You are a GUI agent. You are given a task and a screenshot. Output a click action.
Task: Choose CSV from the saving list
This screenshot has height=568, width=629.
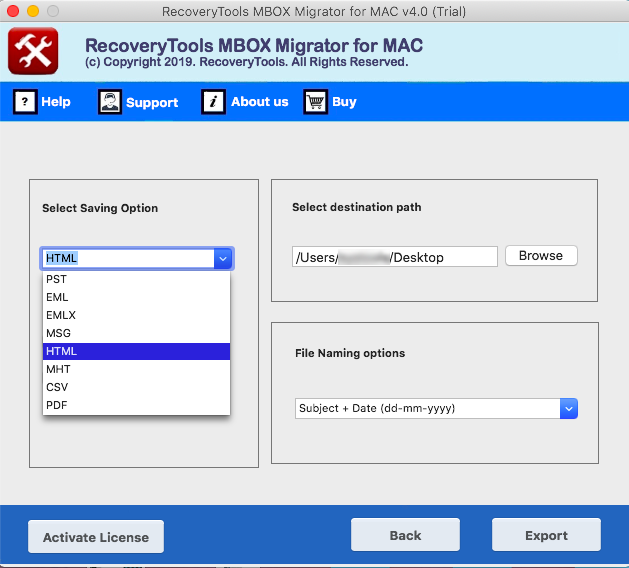[136, 387]
